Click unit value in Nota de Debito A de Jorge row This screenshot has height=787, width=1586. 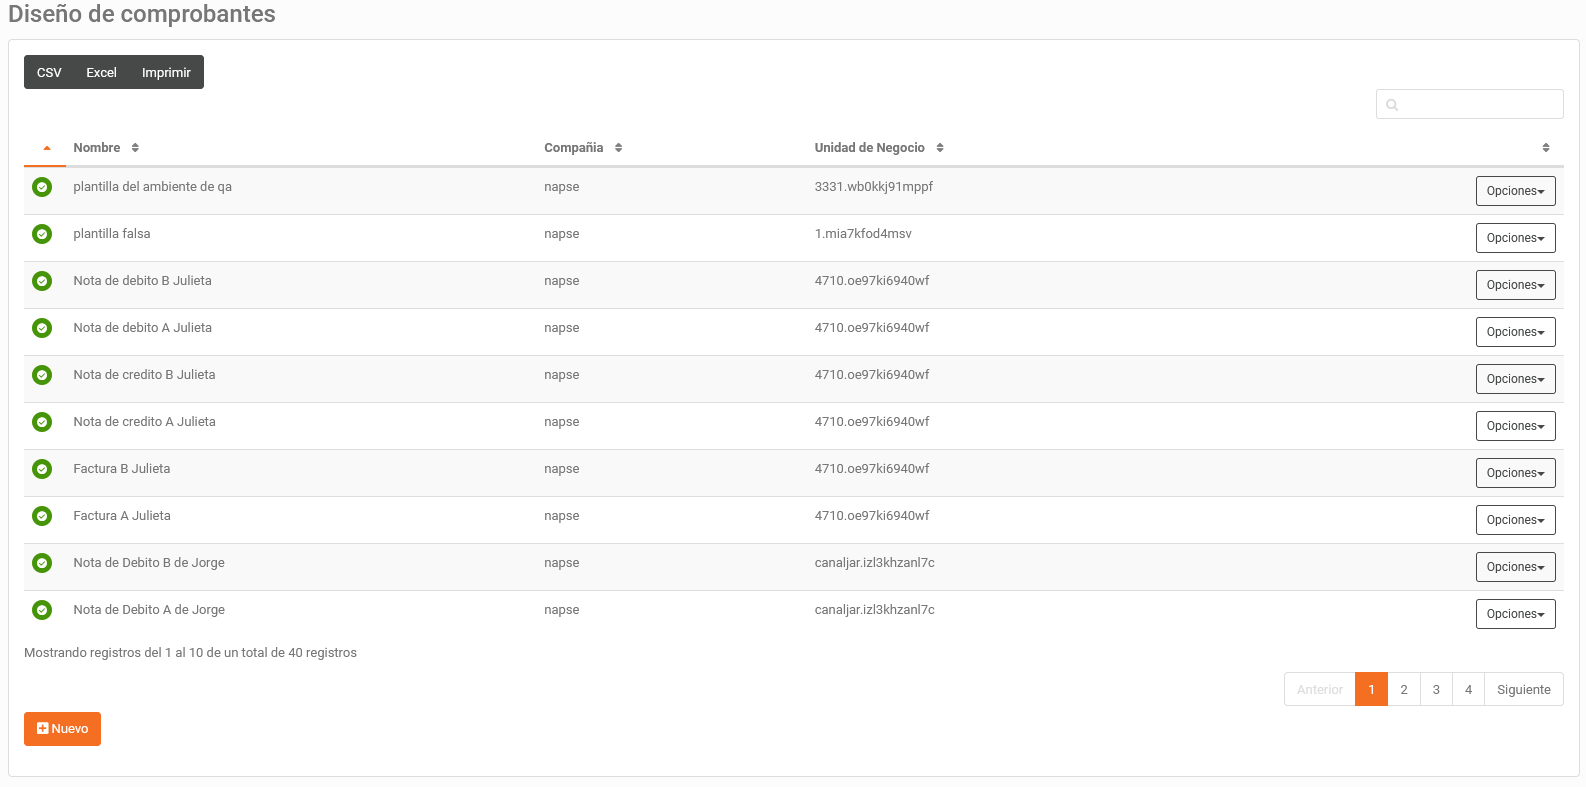[x=874, y=610]
